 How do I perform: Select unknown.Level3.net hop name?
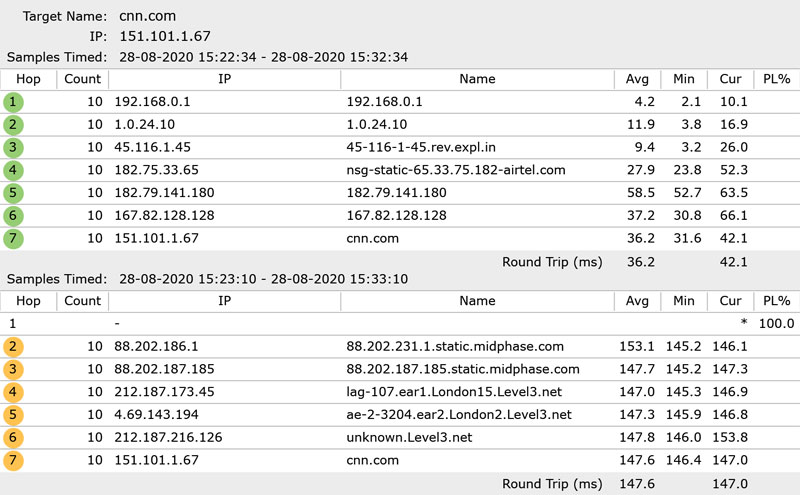tap(409, 437)
